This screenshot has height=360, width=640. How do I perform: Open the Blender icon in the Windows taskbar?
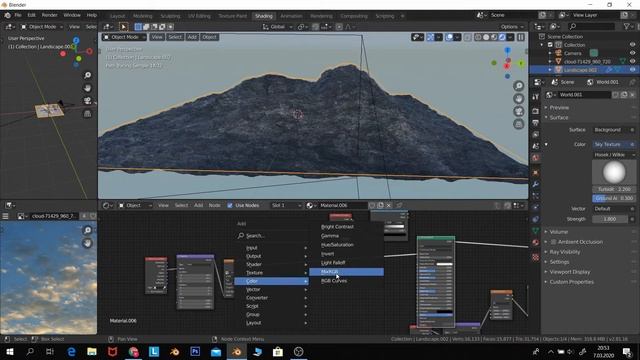point(236,352)
